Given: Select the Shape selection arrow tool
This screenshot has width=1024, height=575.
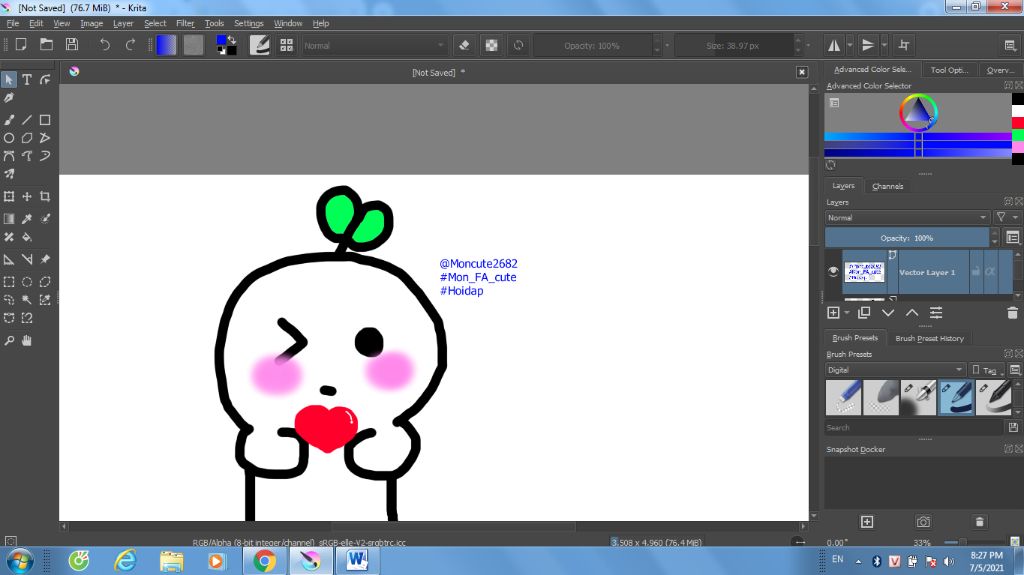Looking at the screenshot, I should click(9, 80).
